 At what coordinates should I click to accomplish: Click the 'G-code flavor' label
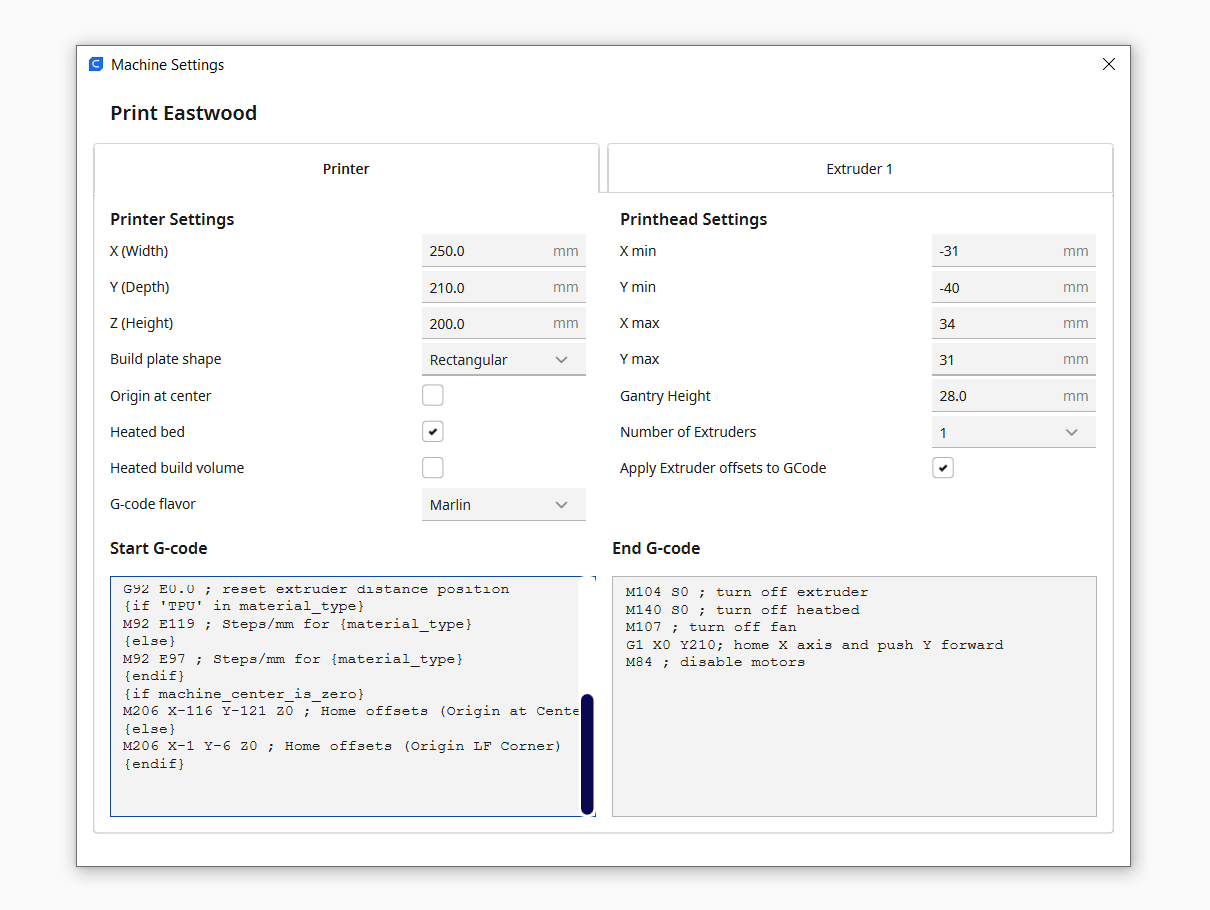tap(153, 504)
